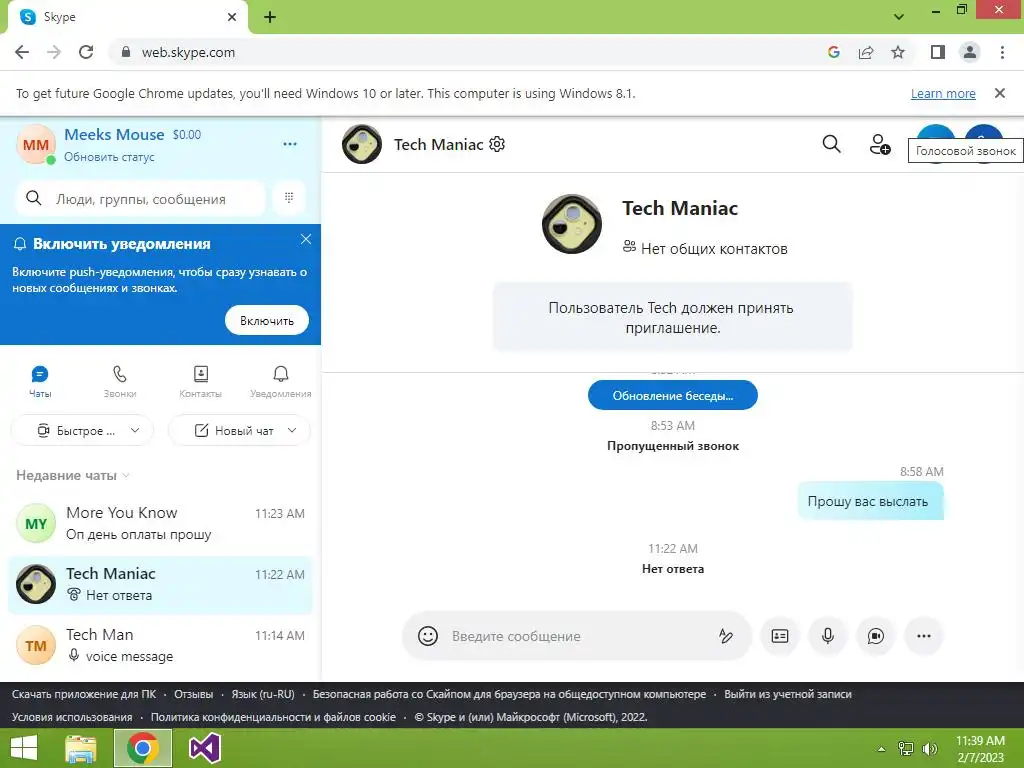Open File Explorer from taskbar
This screenshot has width=1024, height=768.
[81, 748]
